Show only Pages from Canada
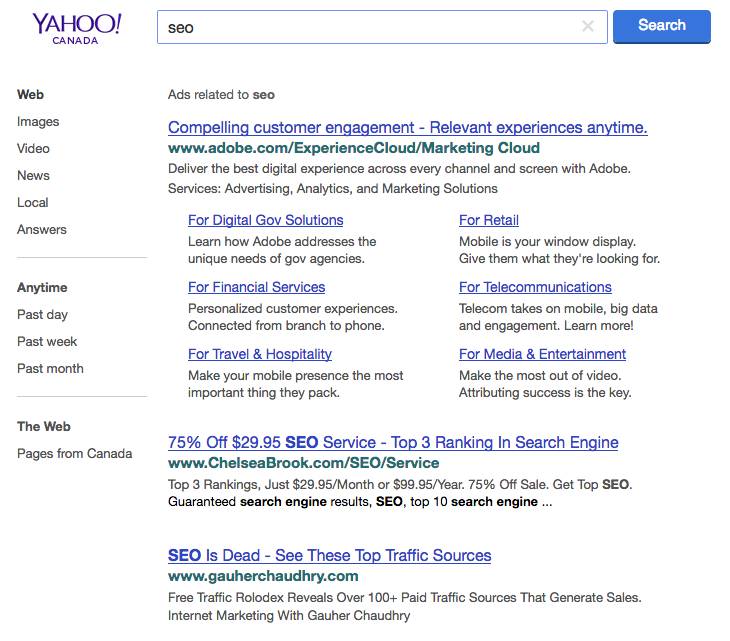The image size is (730, 641). pos(74,454)
